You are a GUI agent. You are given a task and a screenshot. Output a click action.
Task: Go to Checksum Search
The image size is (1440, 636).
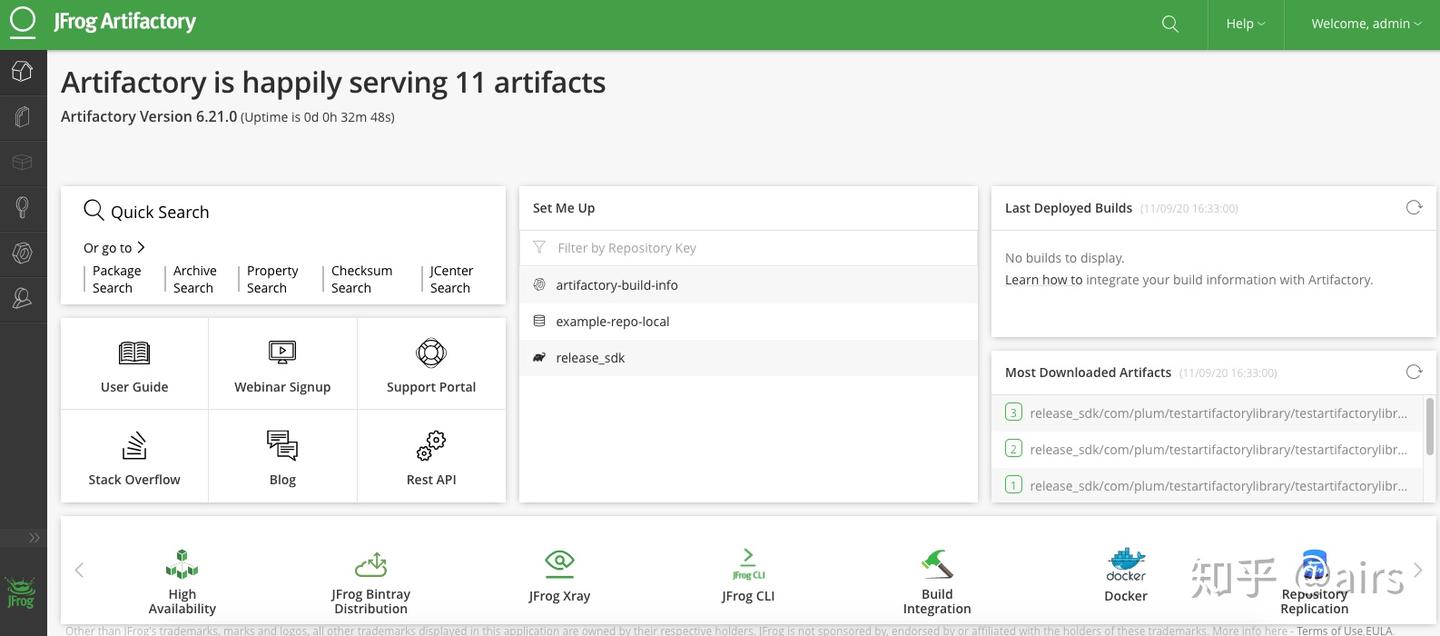[361, 279]
